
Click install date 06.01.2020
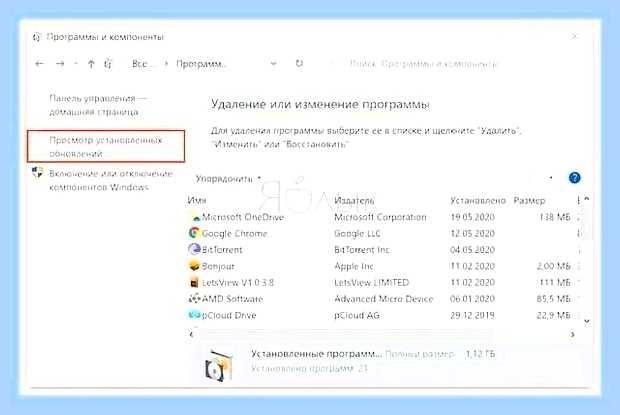click(473, 299)
